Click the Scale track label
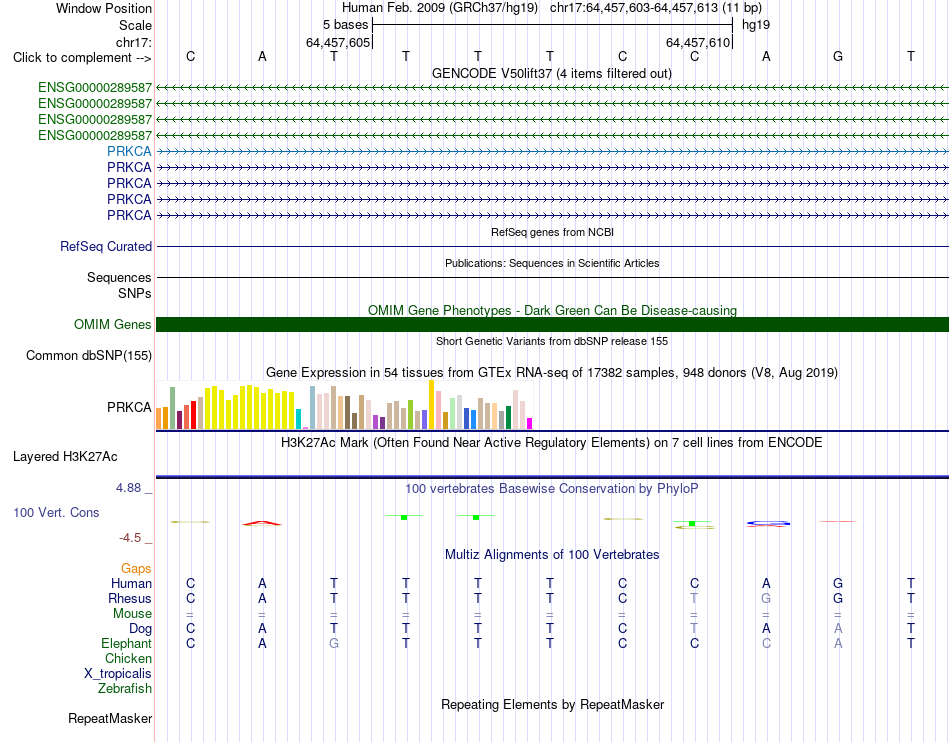 135,25
